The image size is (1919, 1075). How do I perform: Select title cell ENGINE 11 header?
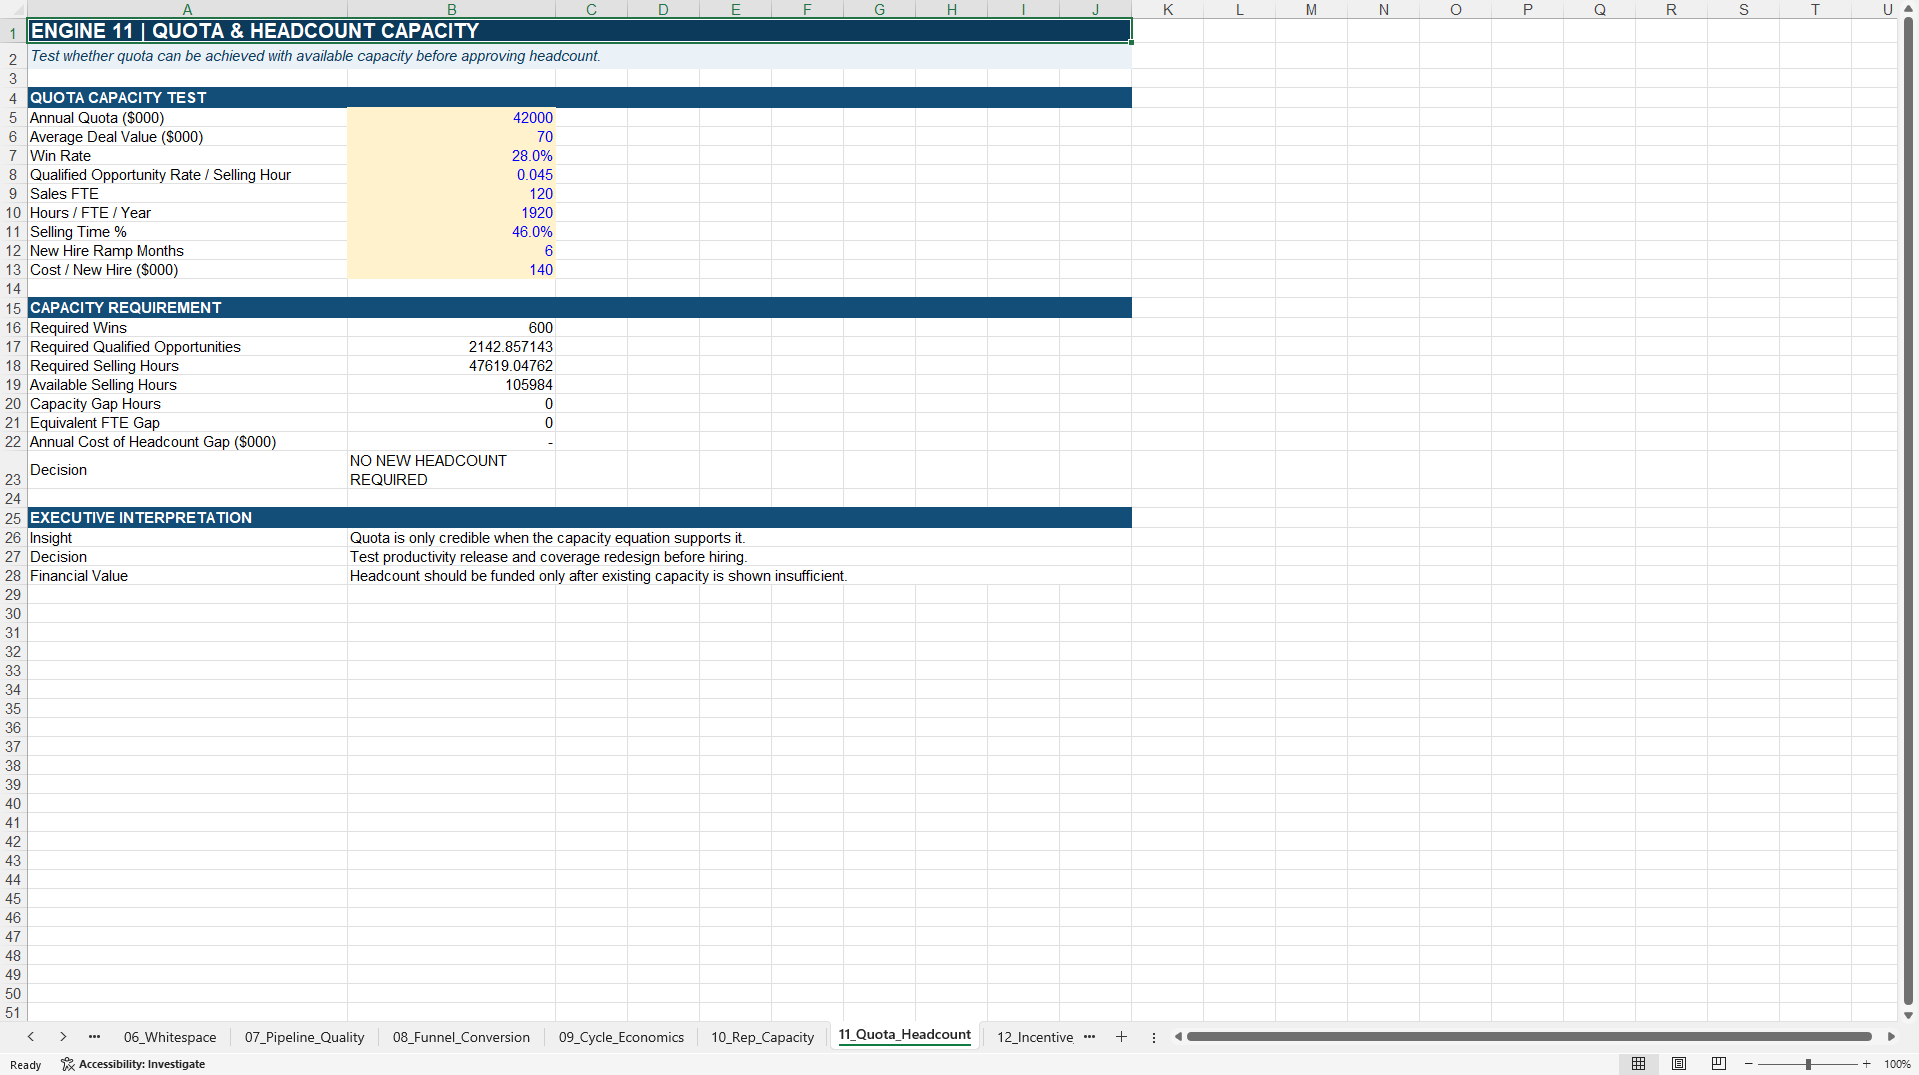pyautogui.click(x=579, y=31)
